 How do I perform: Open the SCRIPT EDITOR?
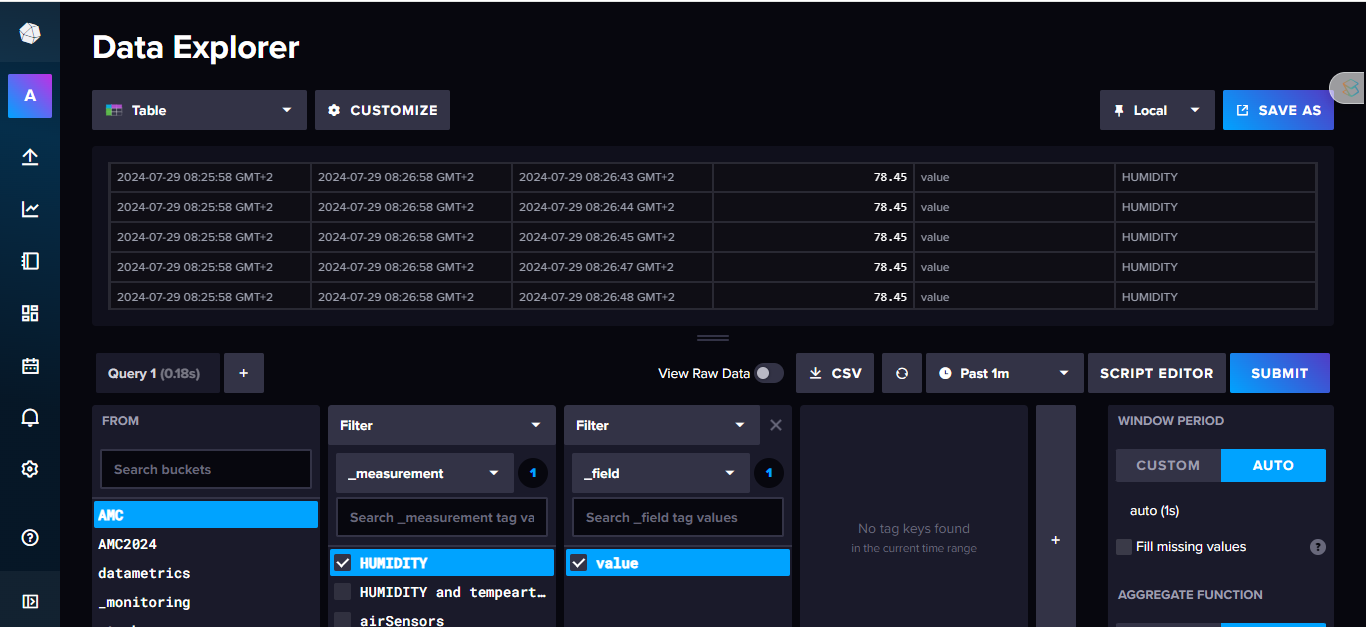(x=1156, y=373)
